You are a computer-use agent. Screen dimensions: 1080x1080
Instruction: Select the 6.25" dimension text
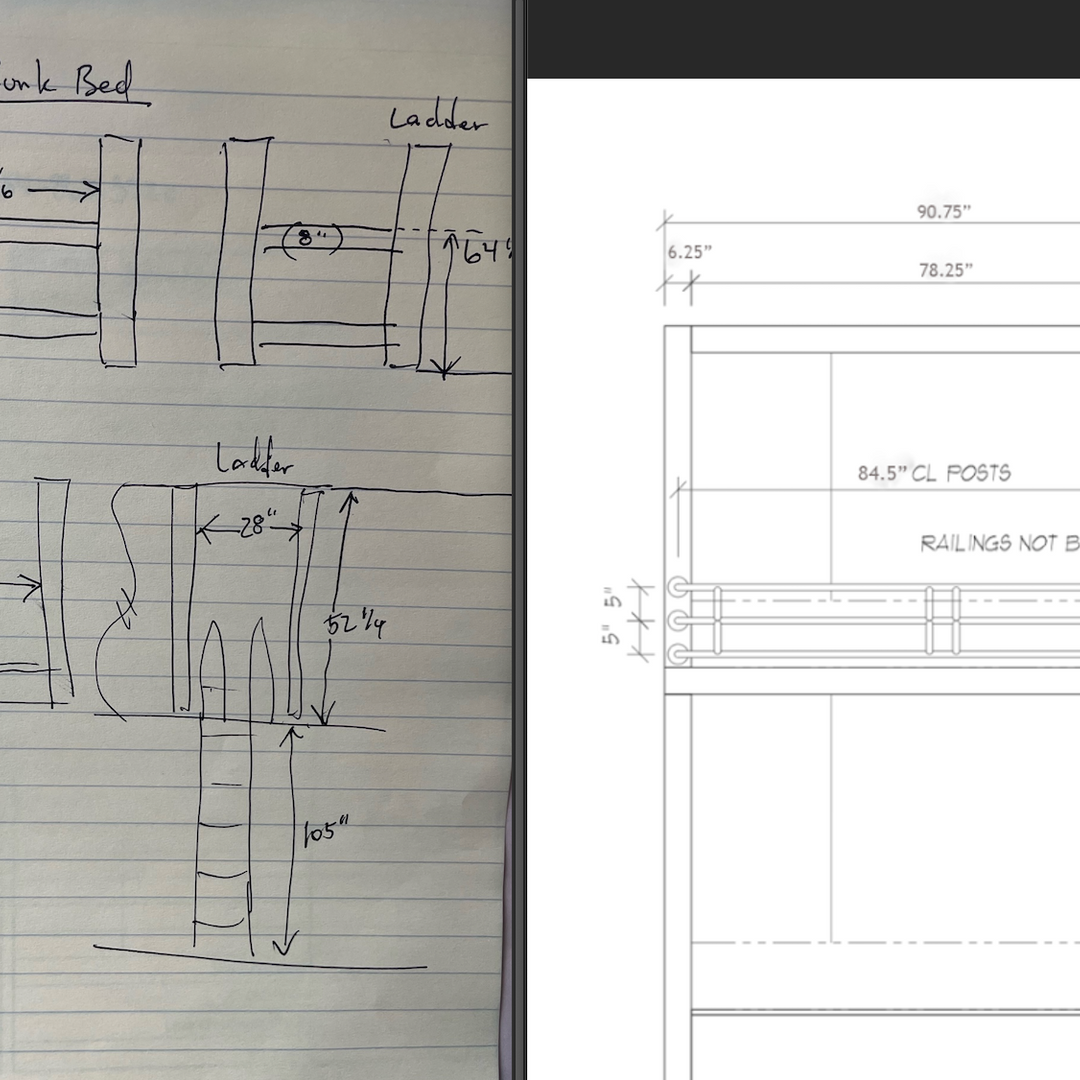coord(688,250)
